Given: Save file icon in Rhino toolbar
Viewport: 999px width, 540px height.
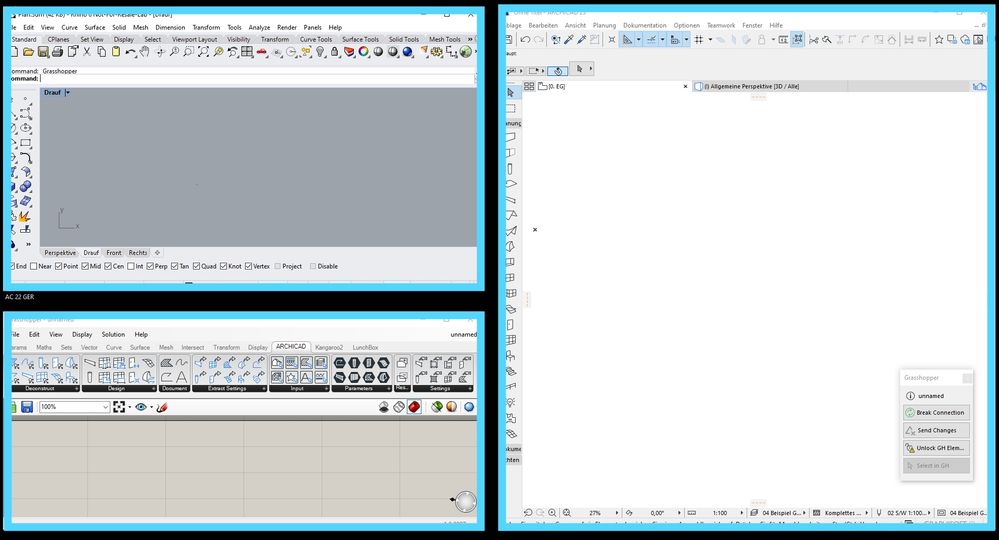Looking at the screenshot, I should point(43,52).
